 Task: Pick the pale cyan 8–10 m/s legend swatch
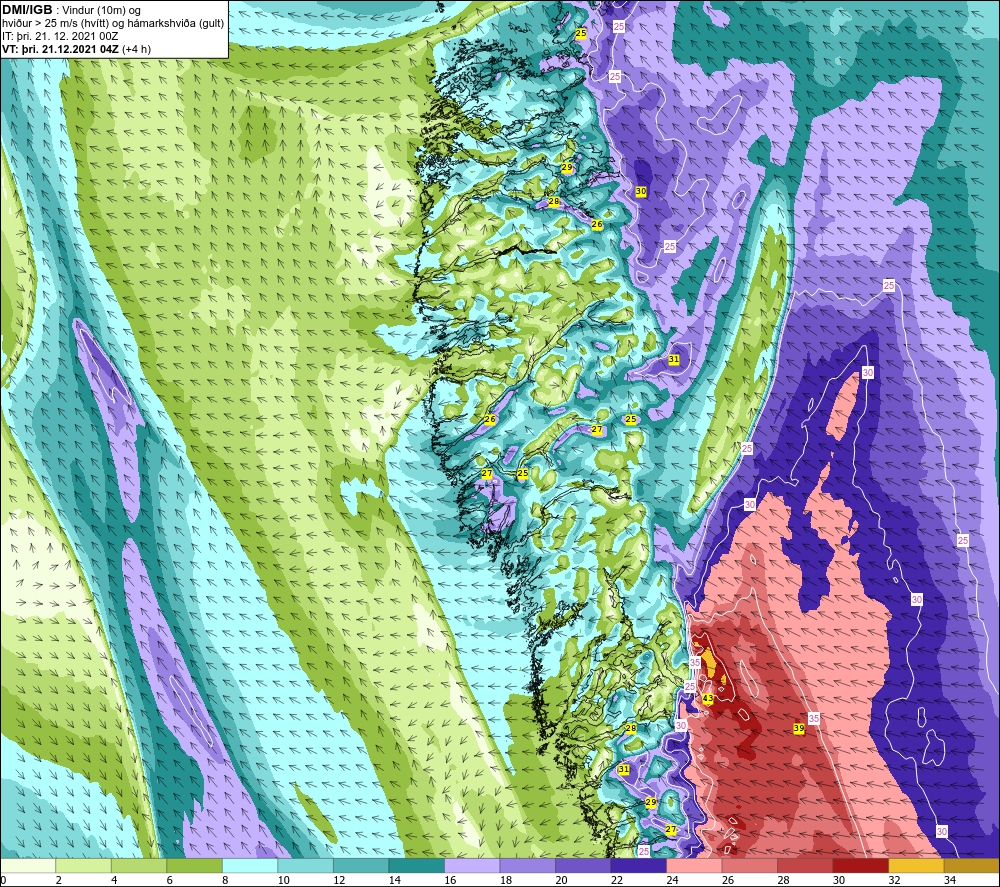point(250,865)
